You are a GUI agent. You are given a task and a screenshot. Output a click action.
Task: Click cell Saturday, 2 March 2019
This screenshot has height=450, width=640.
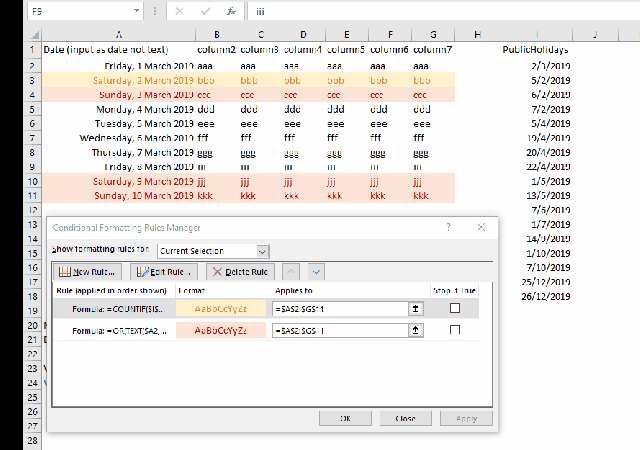pyautogui.click(x=119, y=80)
